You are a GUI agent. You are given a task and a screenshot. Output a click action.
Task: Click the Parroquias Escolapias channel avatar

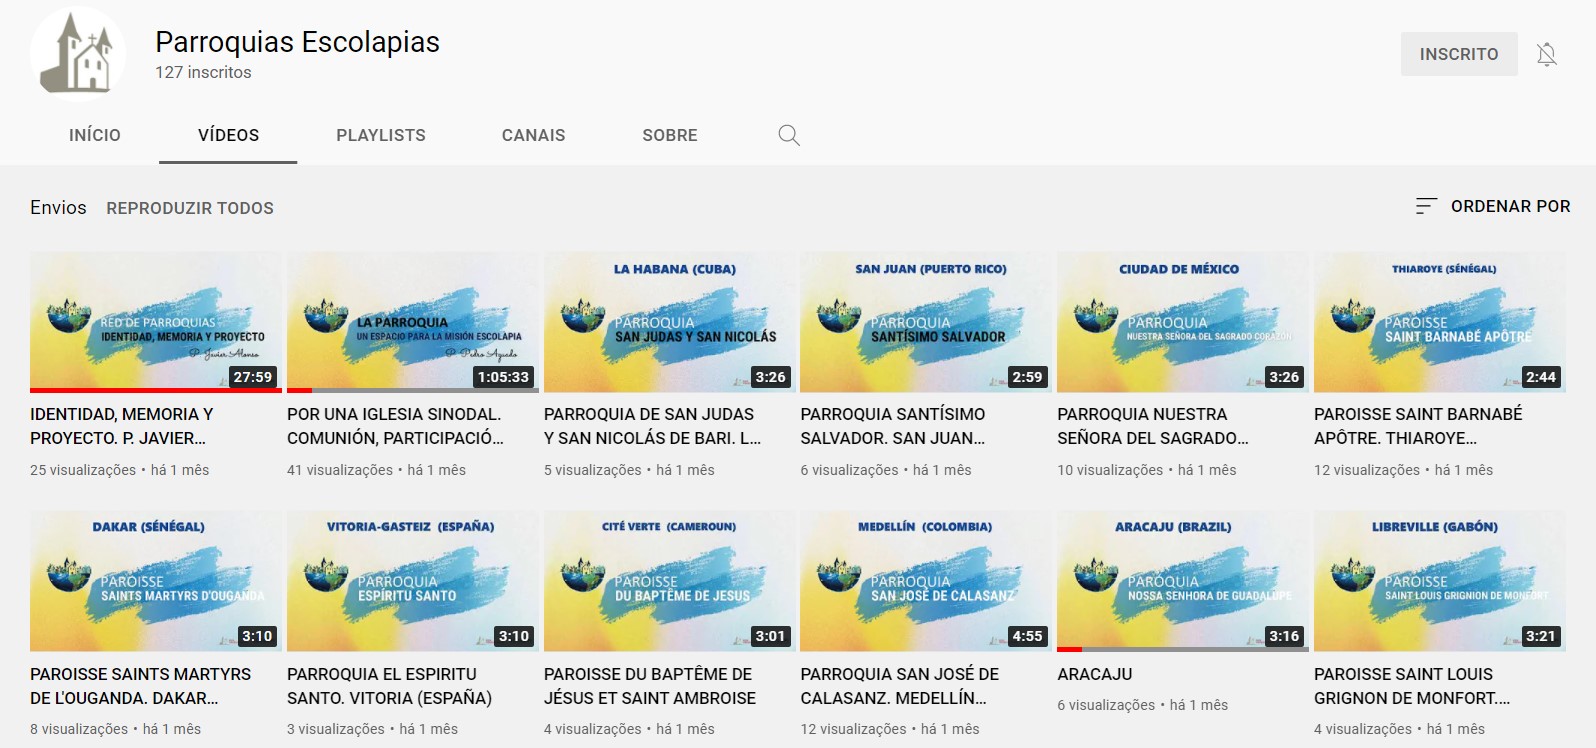[78, 54]
